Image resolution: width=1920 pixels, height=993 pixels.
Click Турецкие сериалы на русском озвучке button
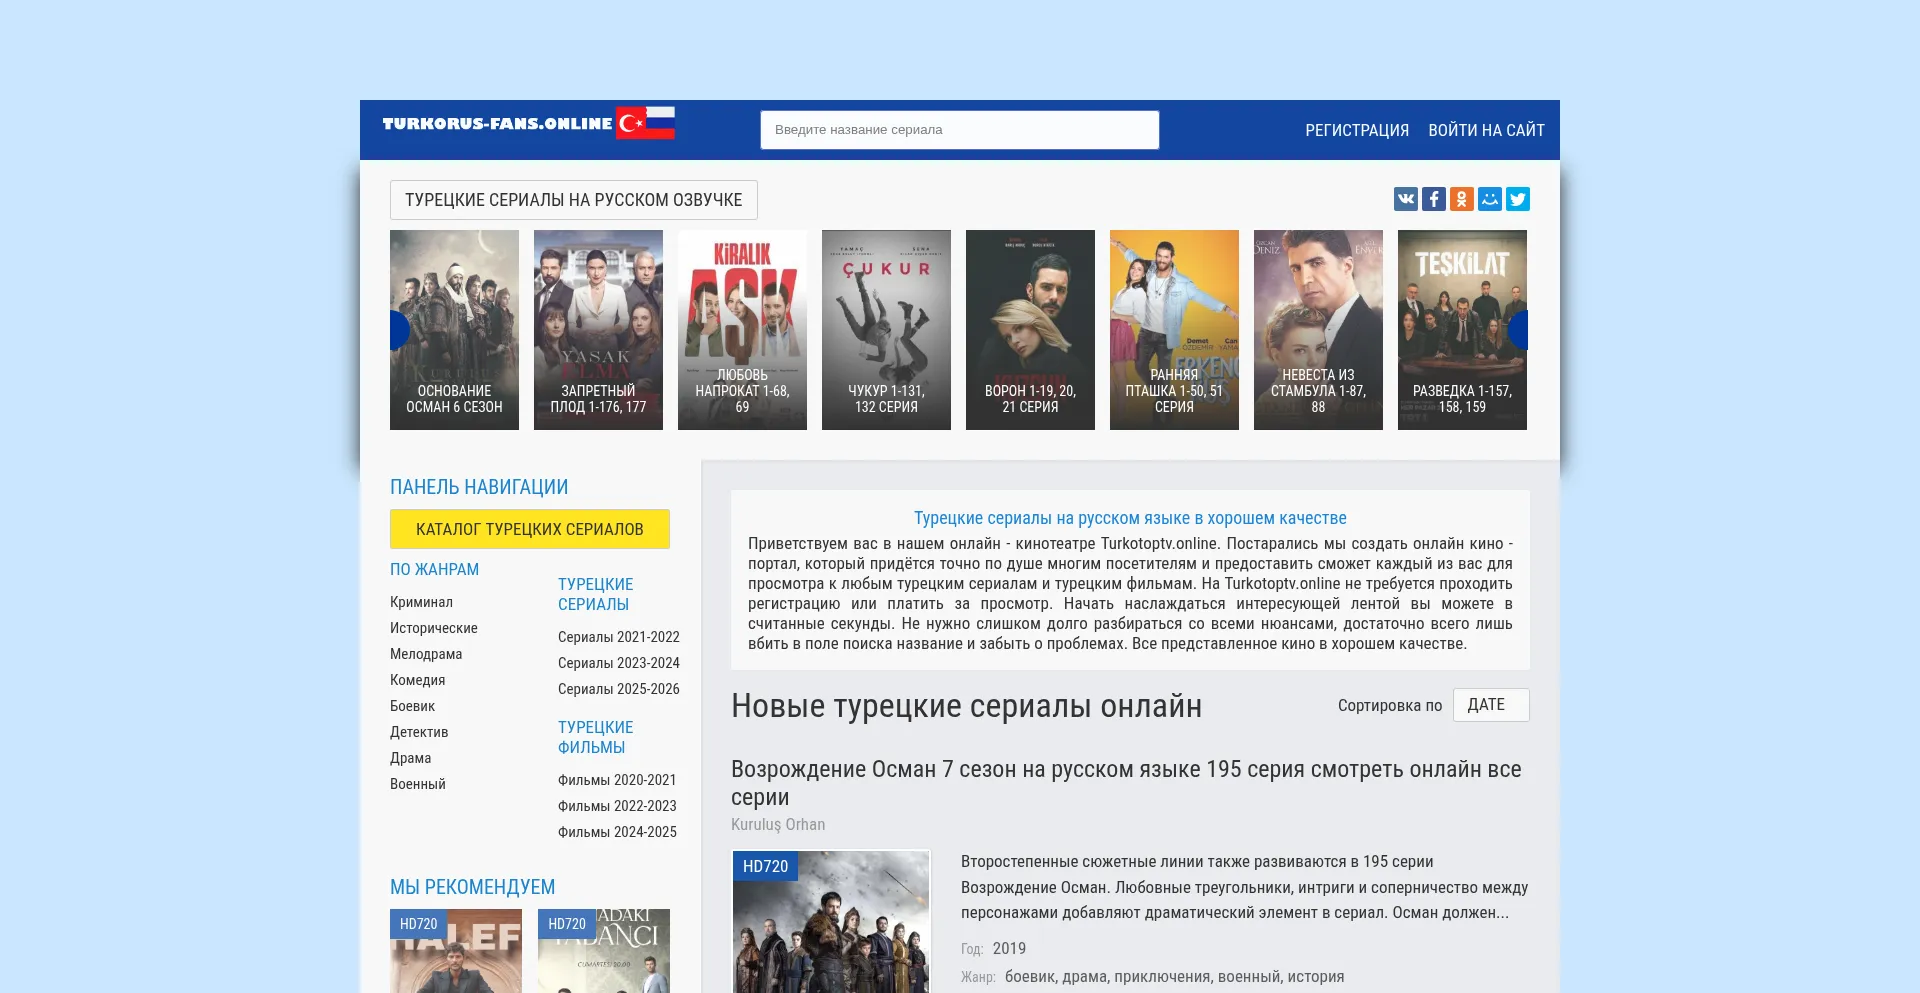[573, 200]
